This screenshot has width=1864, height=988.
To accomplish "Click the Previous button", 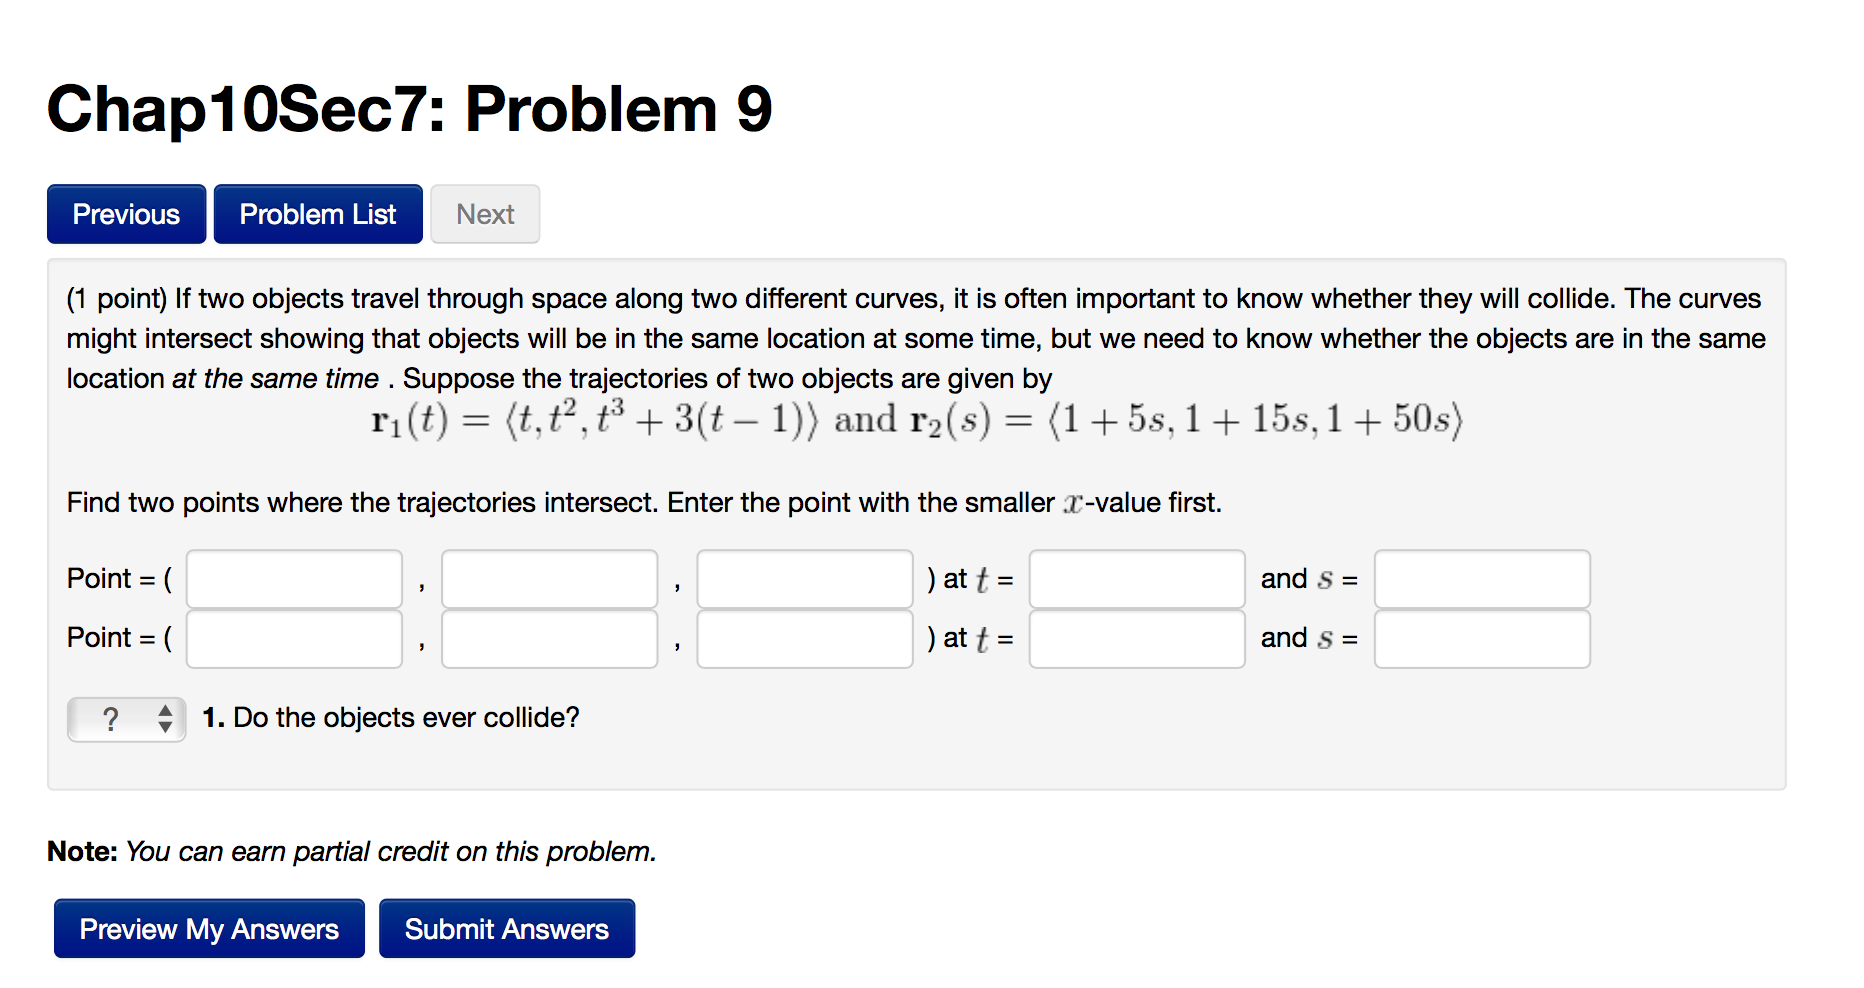I will point(125,213).
